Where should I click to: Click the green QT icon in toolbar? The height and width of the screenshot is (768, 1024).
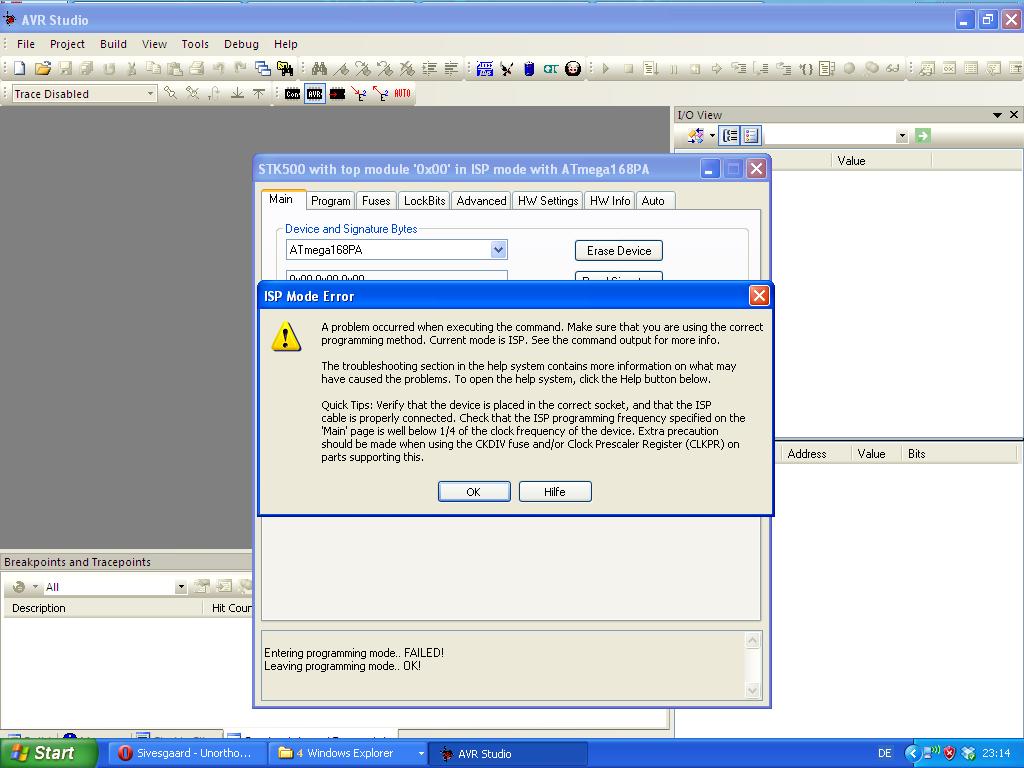(x=551, y=68)
